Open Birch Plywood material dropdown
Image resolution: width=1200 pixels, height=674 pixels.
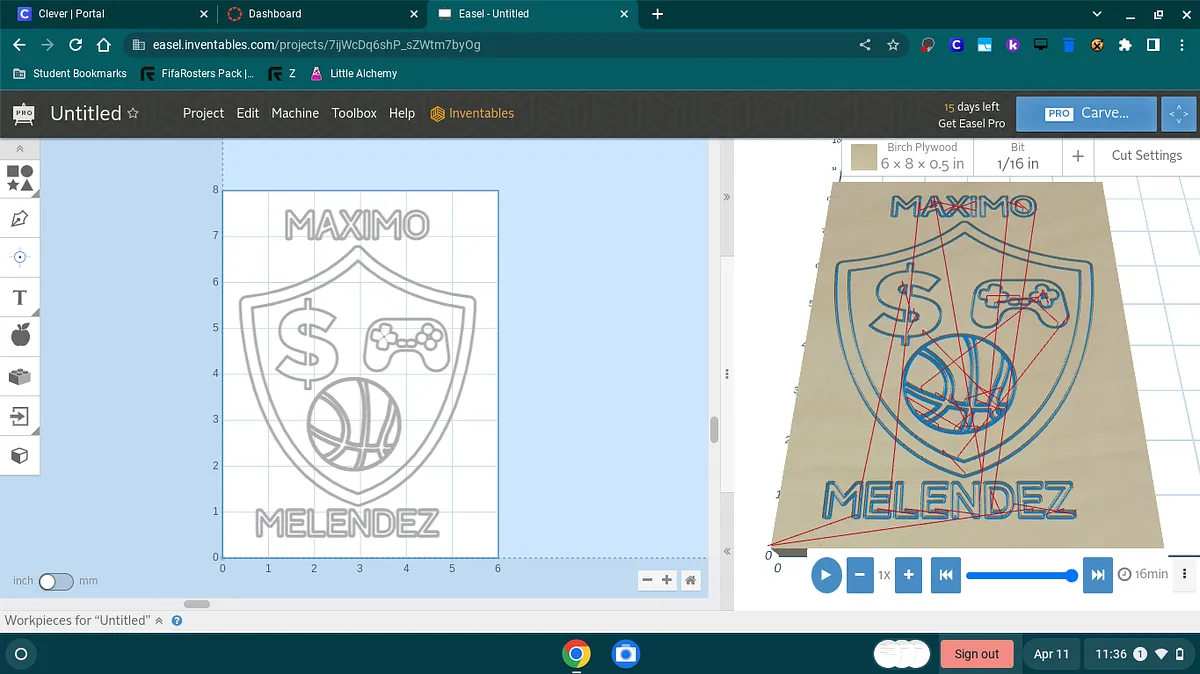coord(909,156)
